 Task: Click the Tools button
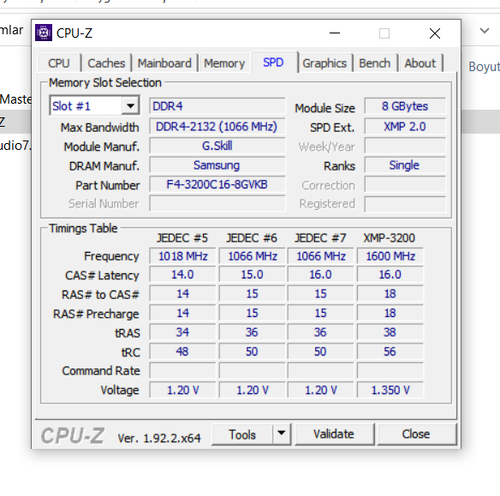click(x=242, y=435)
